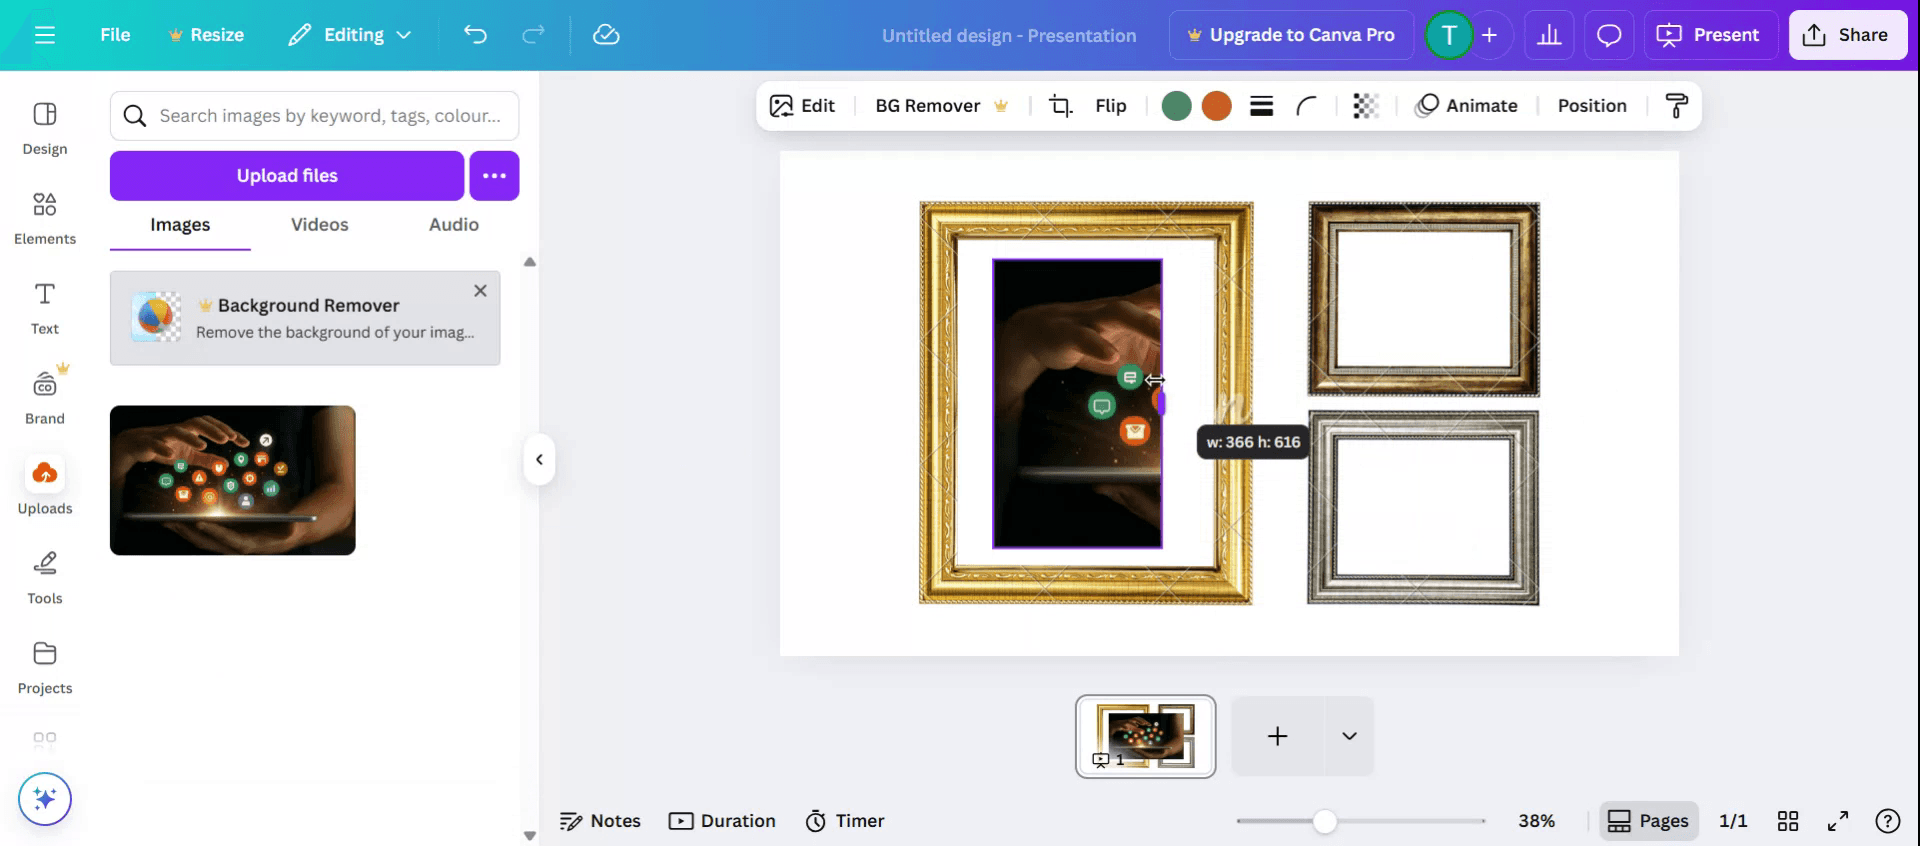Open the Brand sidebar panel
Viewport: 1920px width, 846px height.
(45, 398)
